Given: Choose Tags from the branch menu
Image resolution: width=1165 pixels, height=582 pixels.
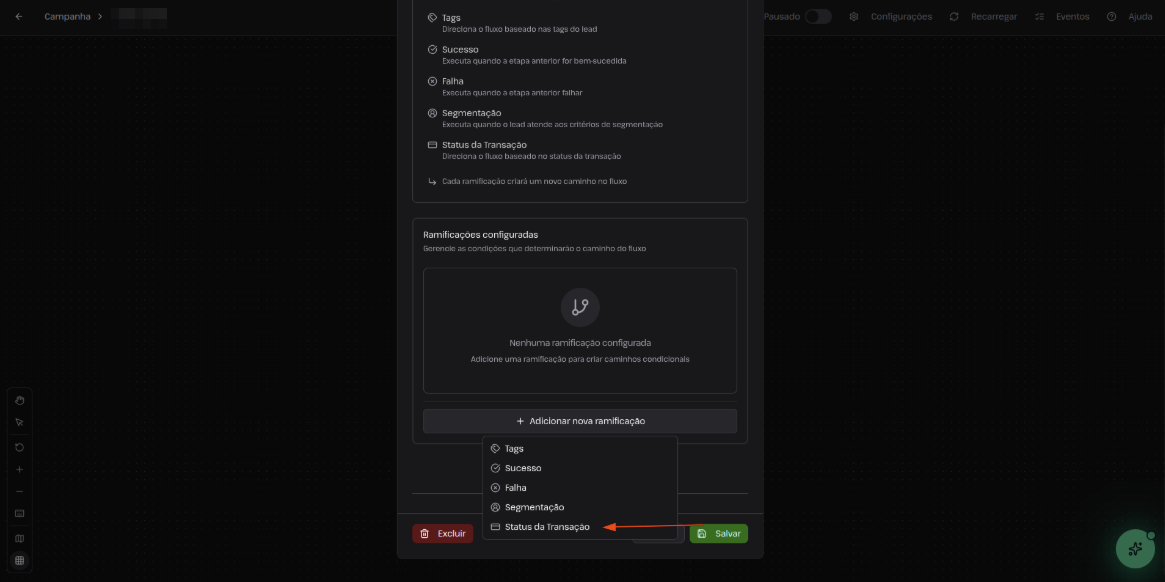Looking at the screenshot, I should click(x=514, y=449).
